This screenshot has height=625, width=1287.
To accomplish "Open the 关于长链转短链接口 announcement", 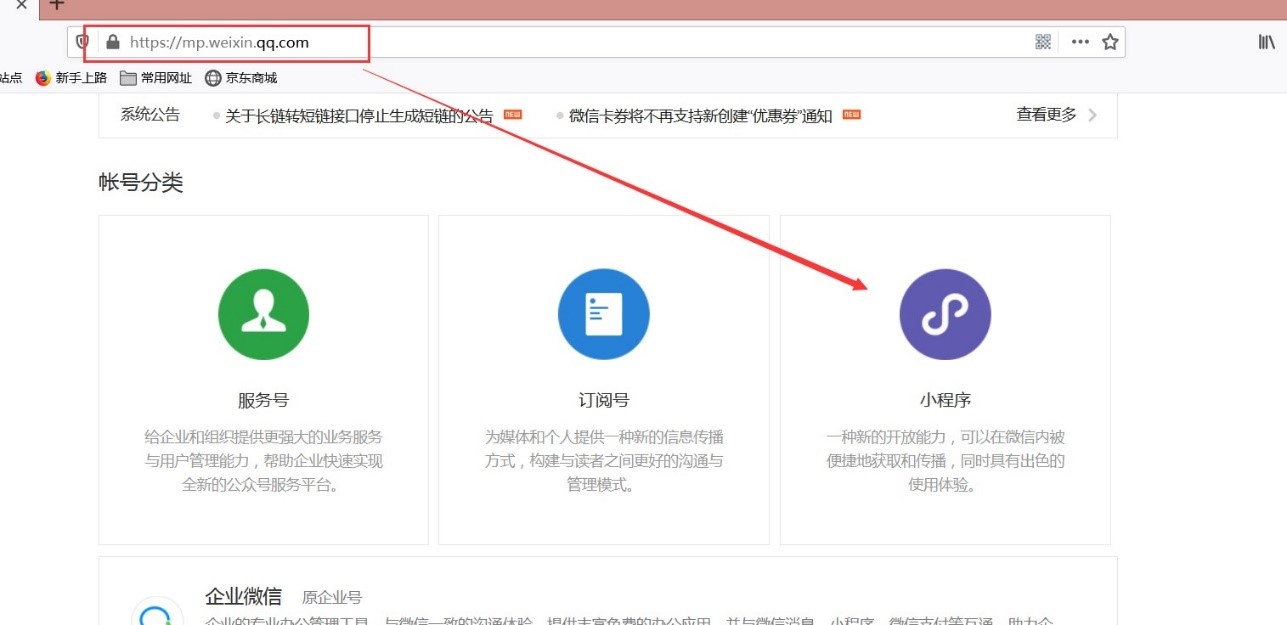I will tap(359, 116).
